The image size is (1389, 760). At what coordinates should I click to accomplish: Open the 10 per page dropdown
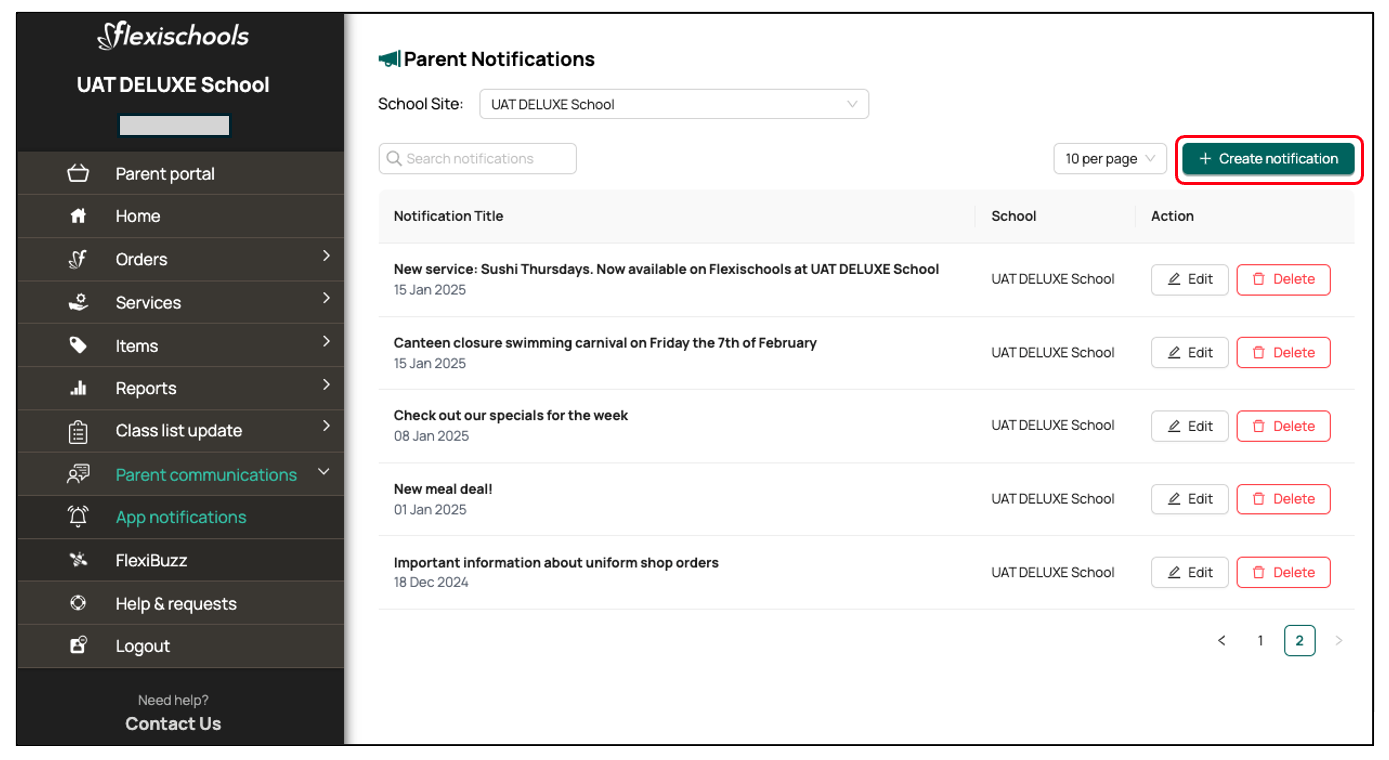click(x=1109, y=159)
